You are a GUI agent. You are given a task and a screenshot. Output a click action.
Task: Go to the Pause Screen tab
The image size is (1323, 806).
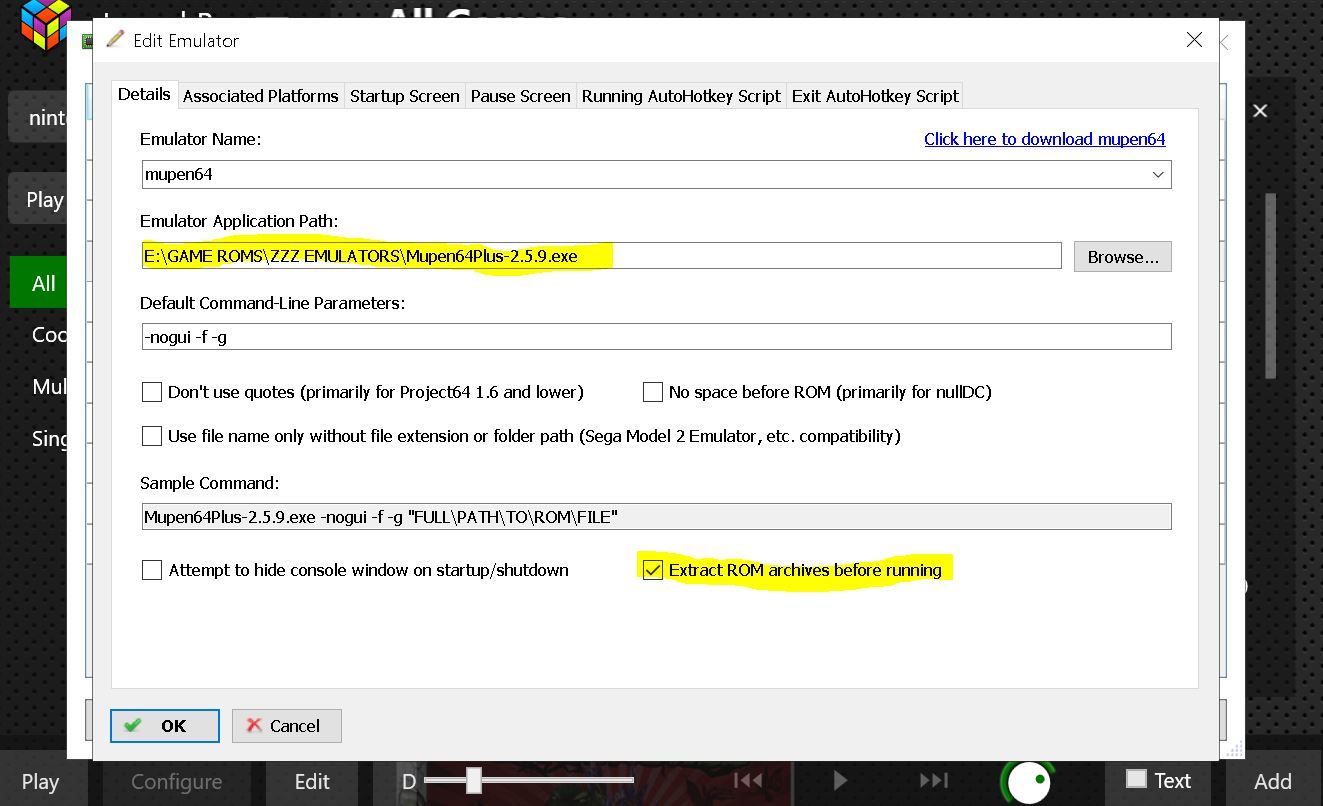click(521, 96)
